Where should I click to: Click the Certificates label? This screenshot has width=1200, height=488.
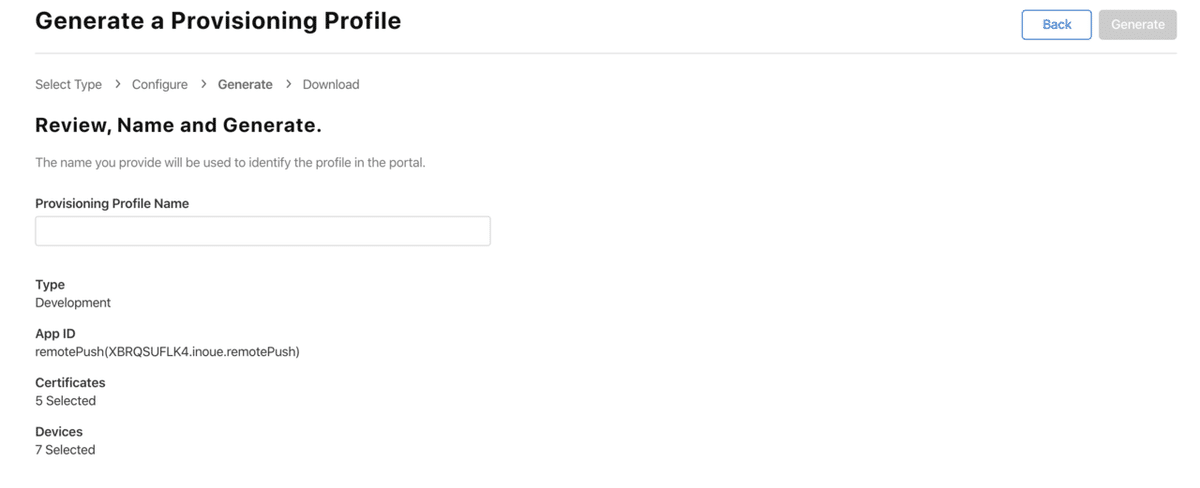pos(70,383)
